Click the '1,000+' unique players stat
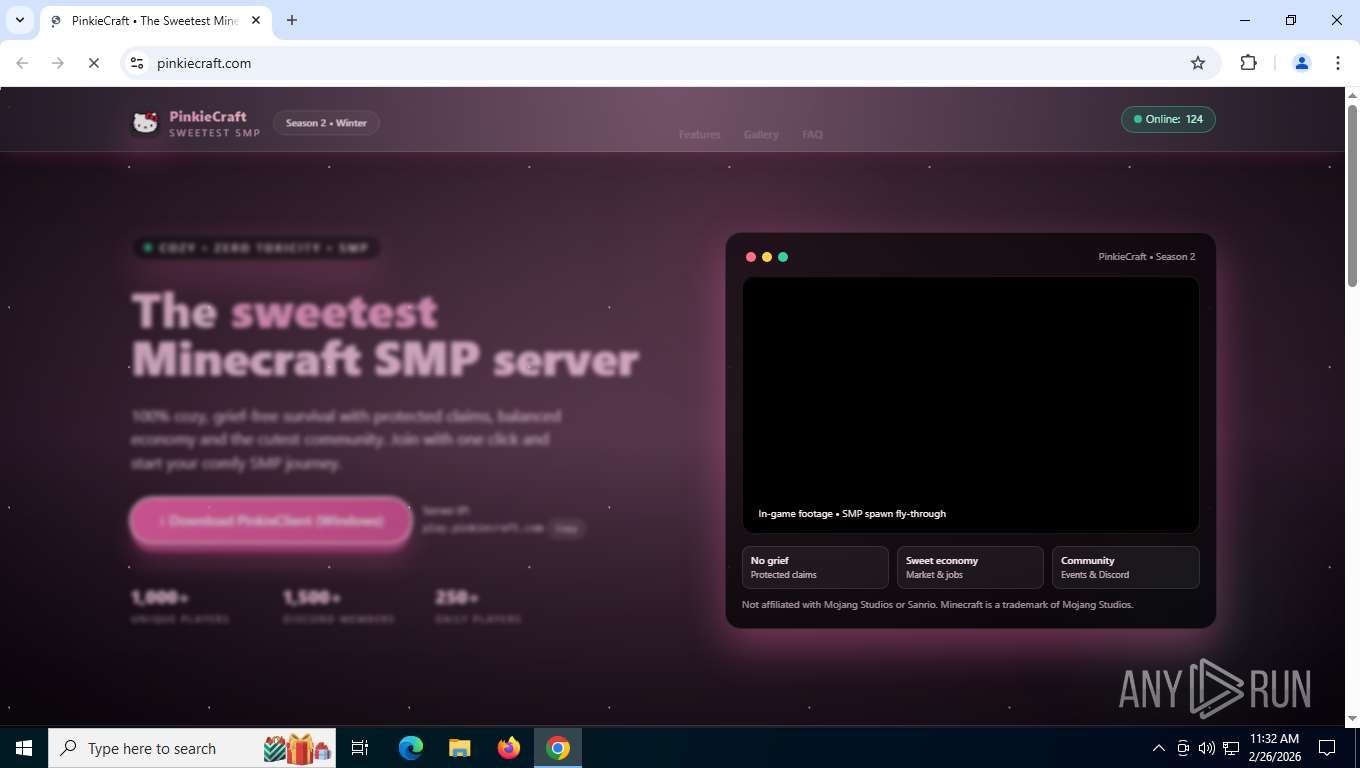 point(160,598)
